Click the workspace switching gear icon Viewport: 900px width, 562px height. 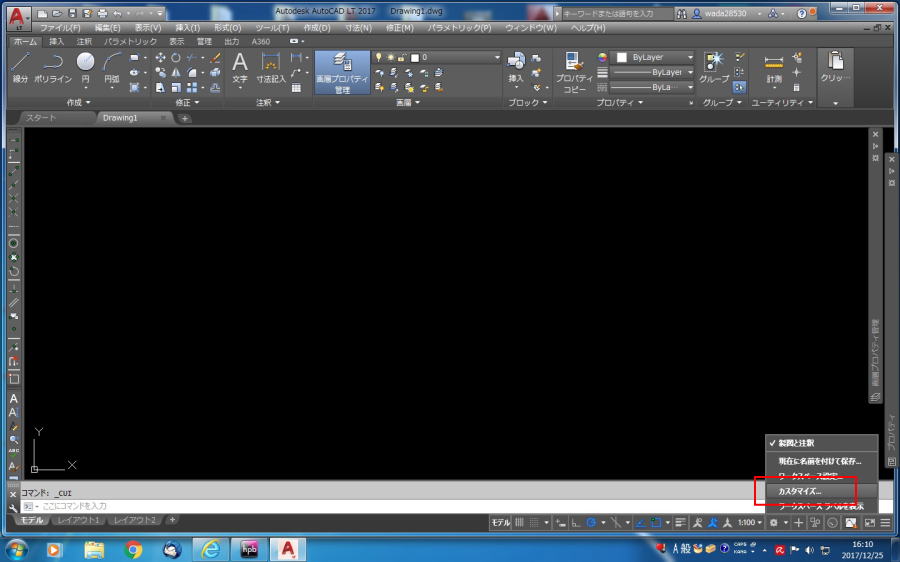point(774,522)
